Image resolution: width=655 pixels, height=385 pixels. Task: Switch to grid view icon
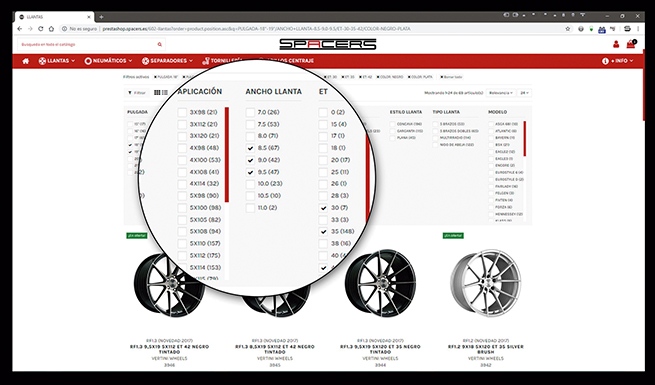tap(157, 93)
